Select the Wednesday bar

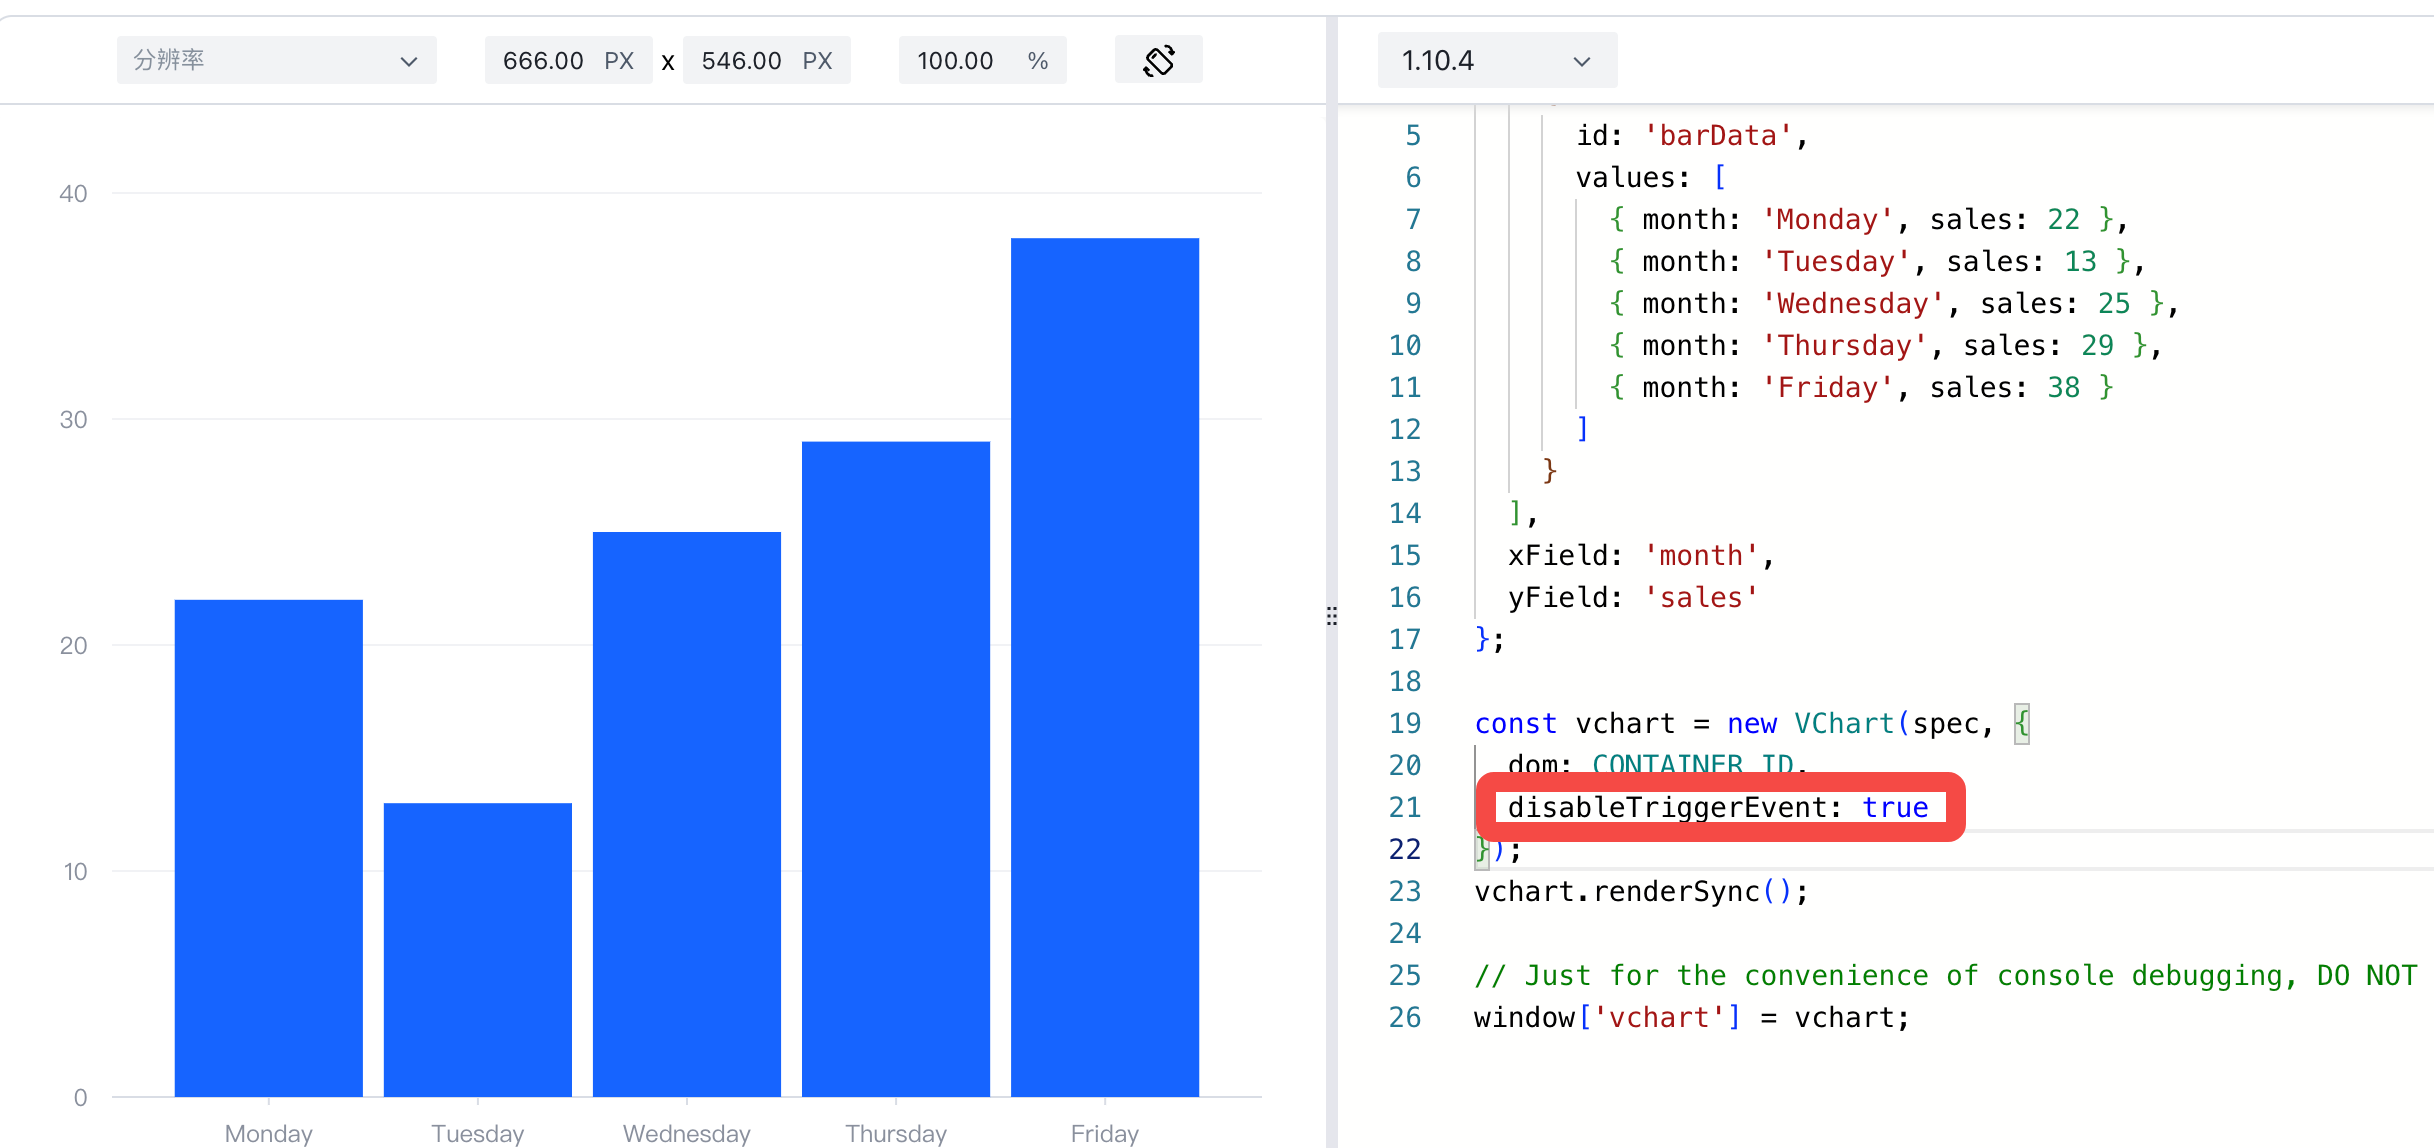(686, 814)
